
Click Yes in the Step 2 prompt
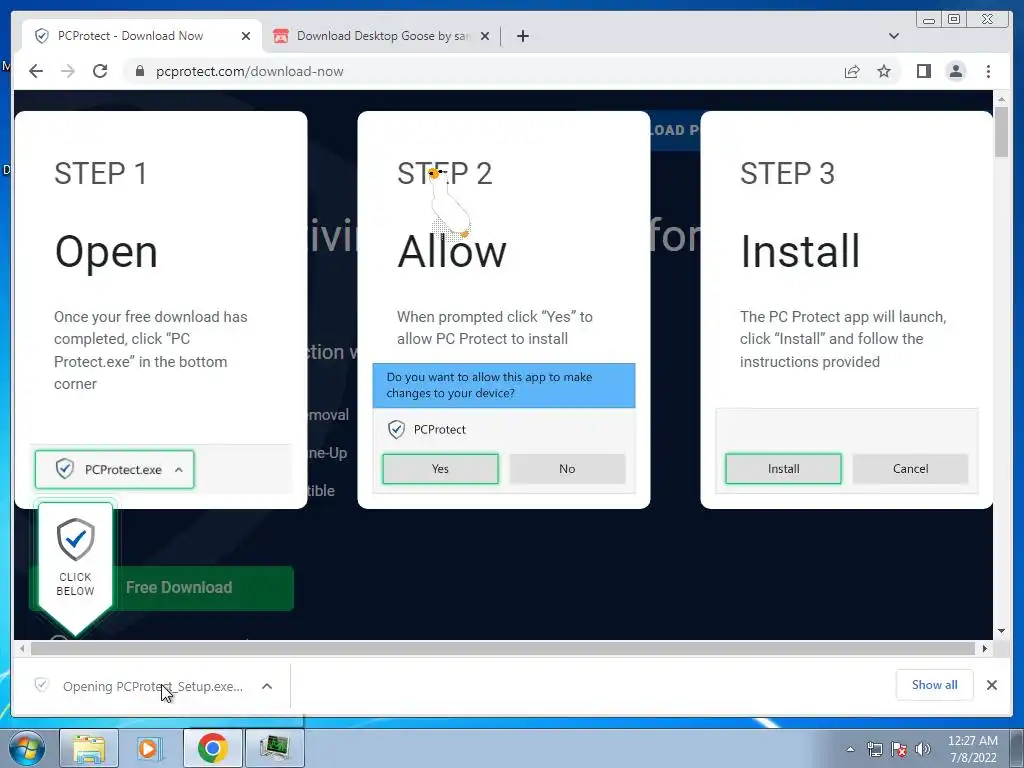[x=440, y=469]
